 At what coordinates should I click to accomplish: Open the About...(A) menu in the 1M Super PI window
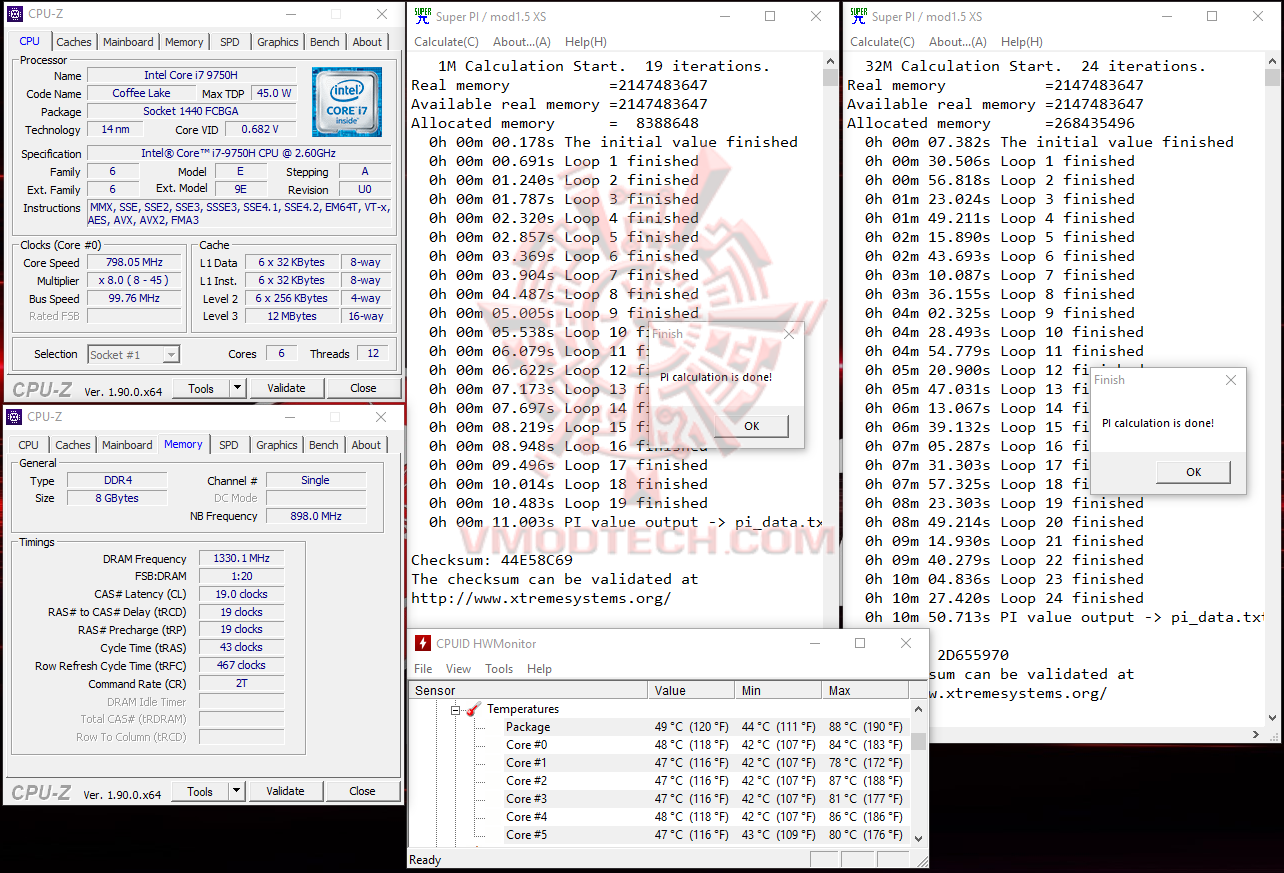[522, 42]
